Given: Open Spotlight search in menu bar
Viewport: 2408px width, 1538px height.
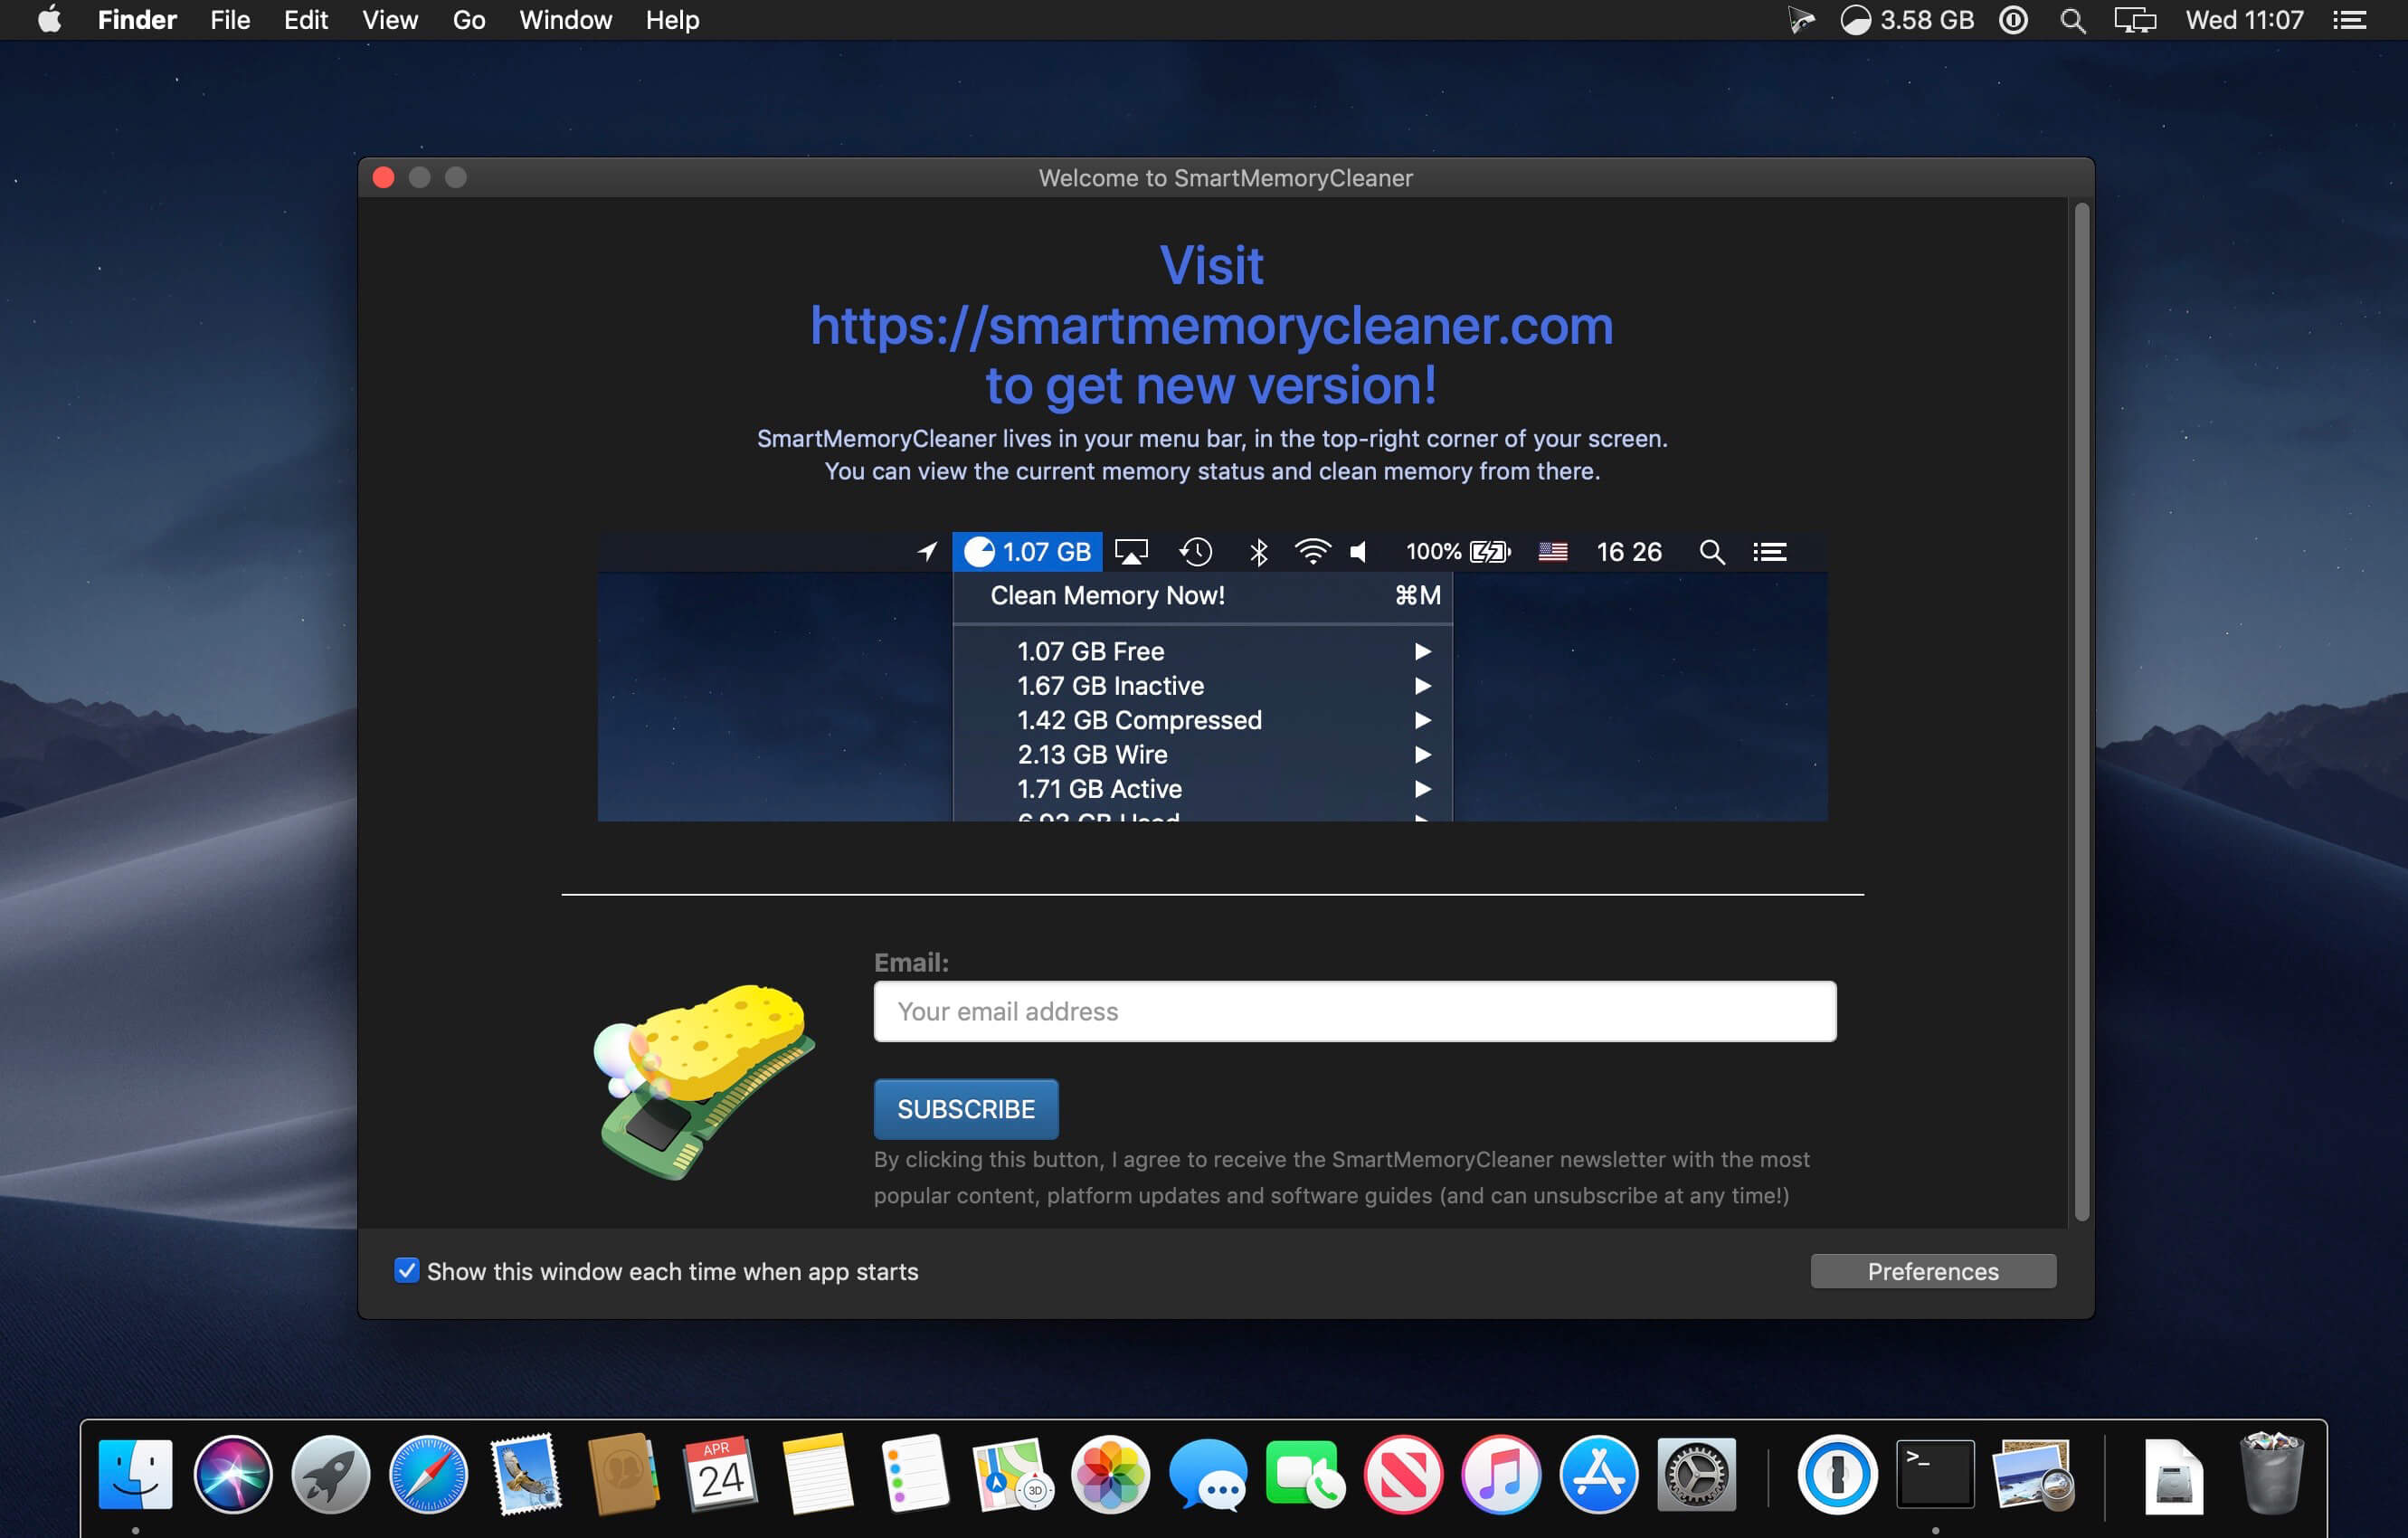Looking at the screenshot, I should click(2073, 20).
